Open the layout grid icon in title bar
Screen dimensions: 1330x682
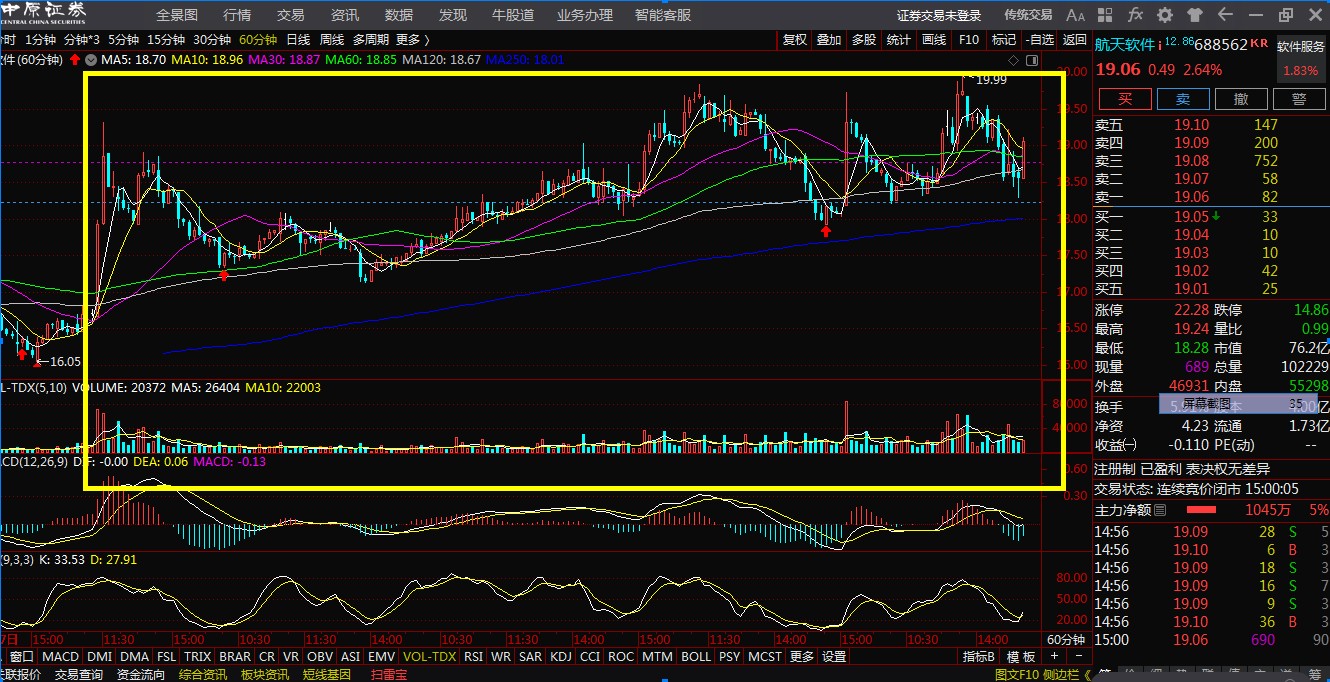click(1105, 15)
